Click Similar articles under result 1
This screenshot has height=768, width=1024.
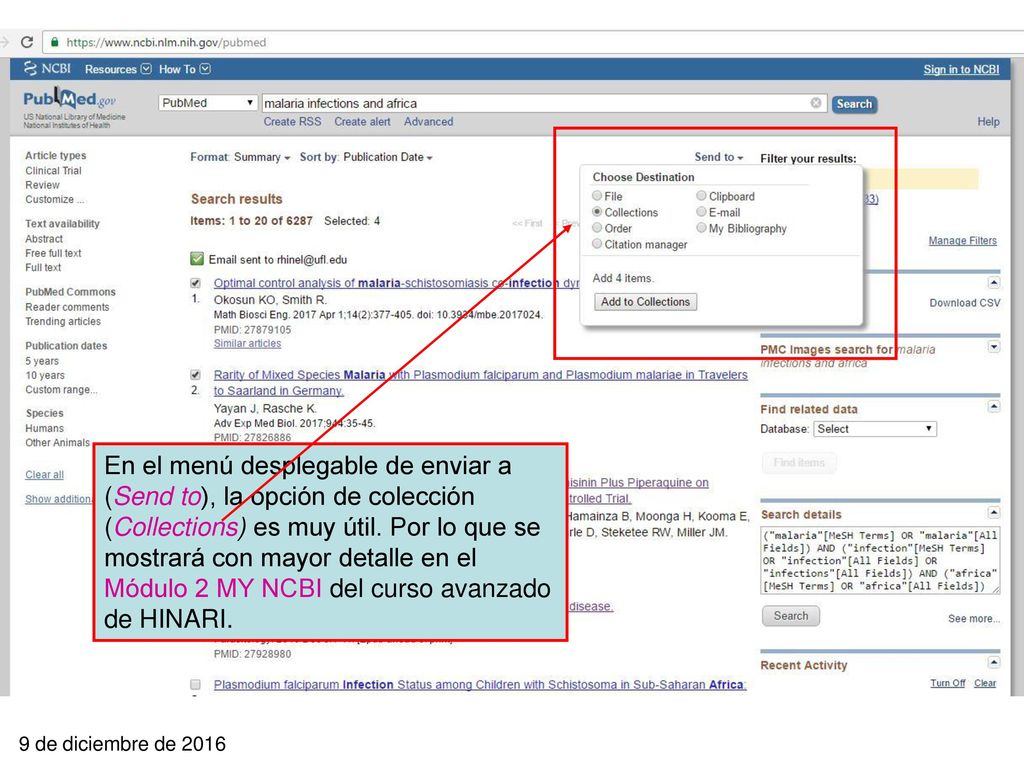tap(248, 344)
